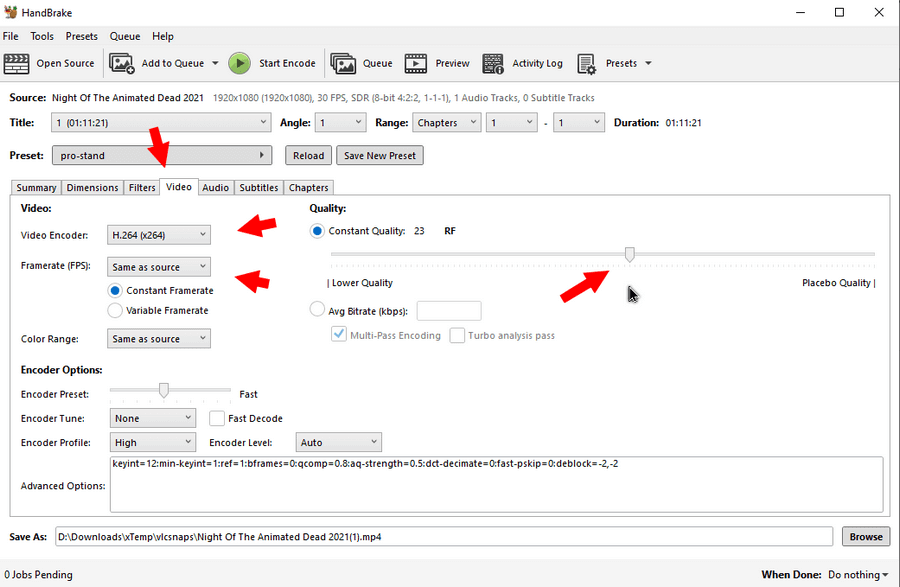Expand the Encoder Profile dropdown
The height and width of the screenshot is (587, 900).
click(x=152, y=442)
